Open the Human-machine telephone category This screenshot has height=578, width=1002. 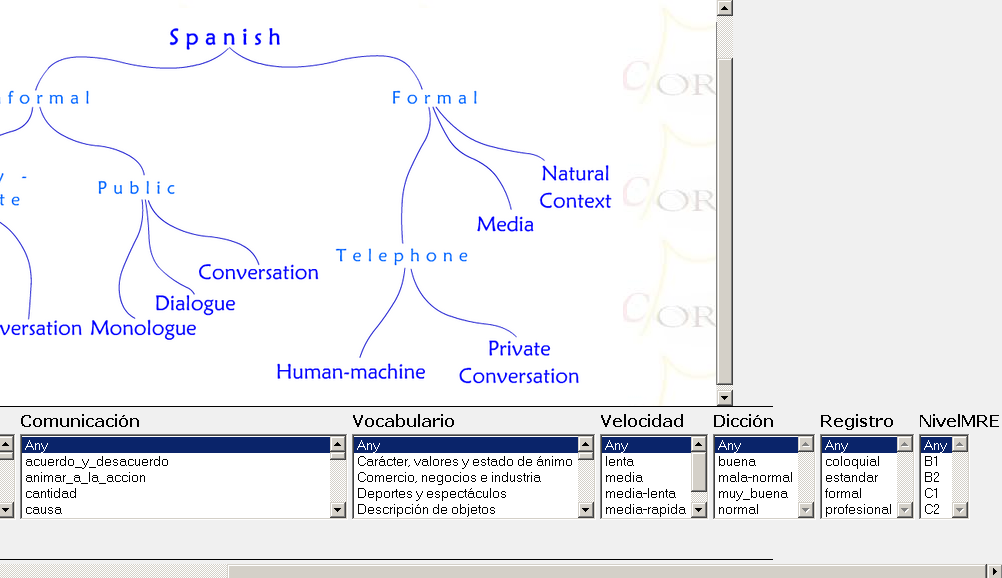(x=350, y=372)
